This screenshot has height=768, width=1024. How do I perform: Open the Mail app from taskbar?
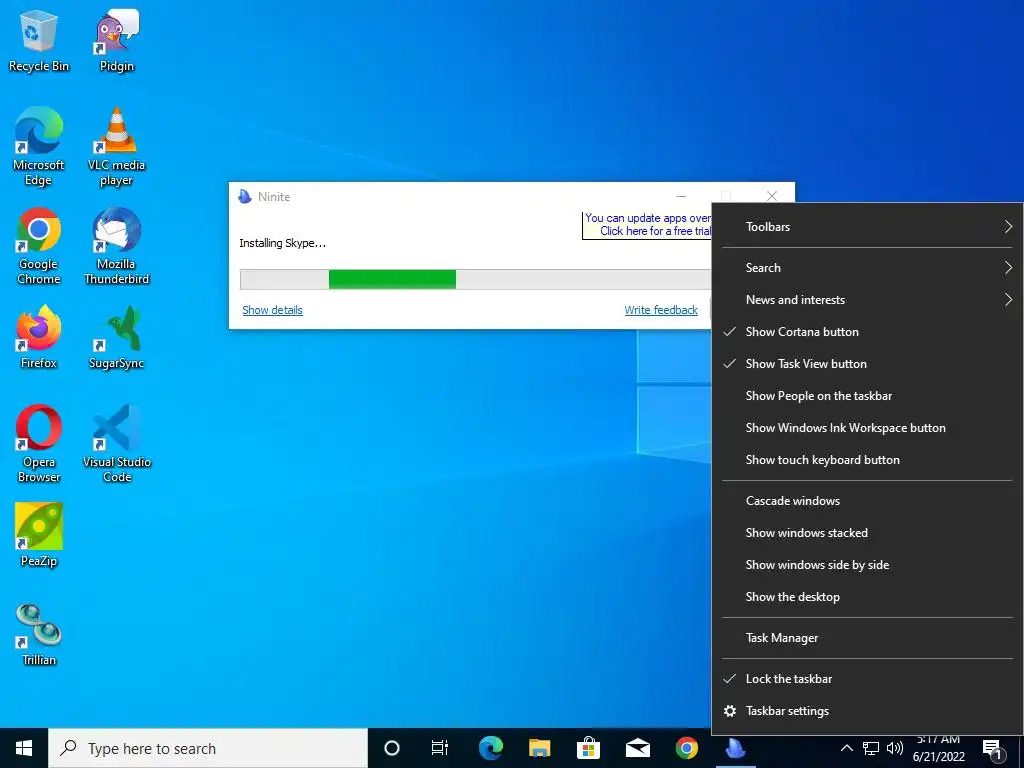point(637,748)
